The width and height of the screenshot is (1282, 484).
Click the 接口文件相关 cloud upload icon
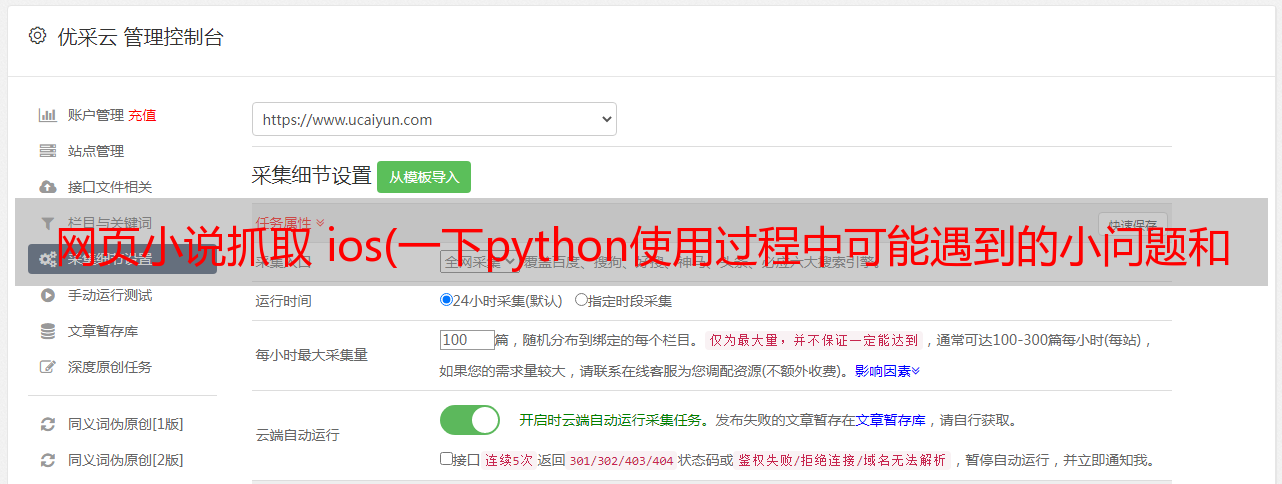pos(47,187)
